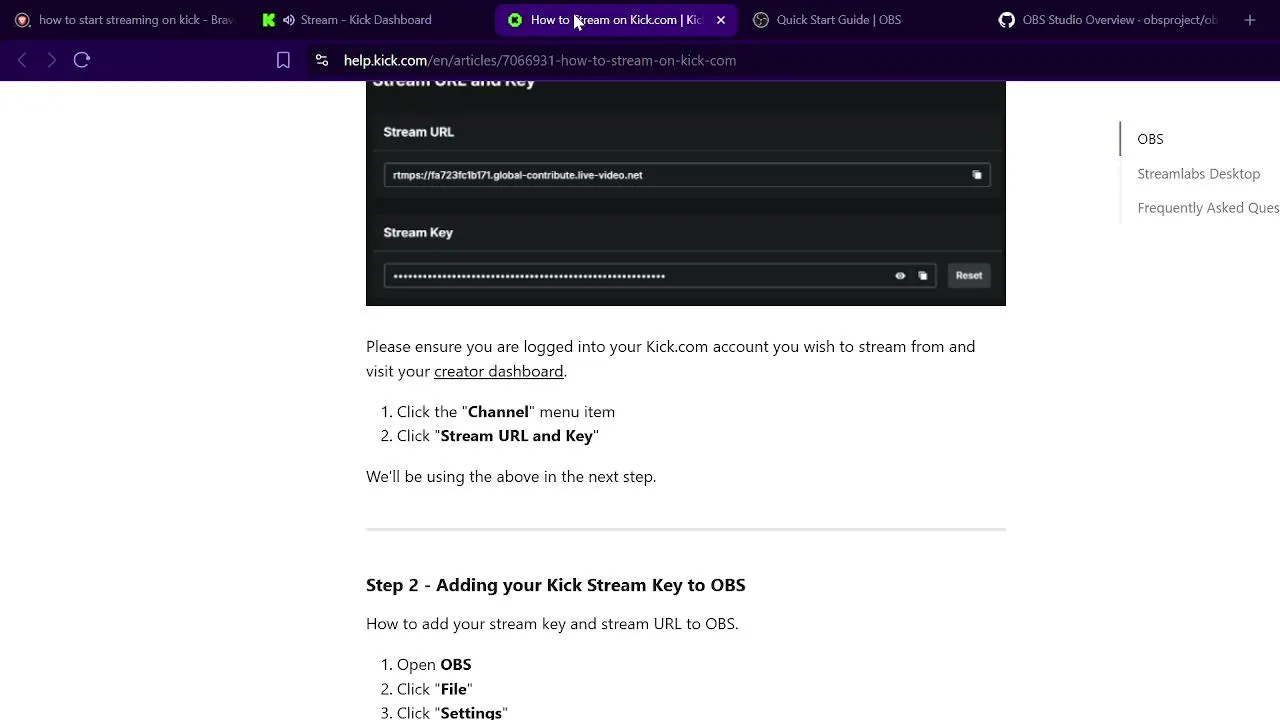Follow the 'creator dashboard' link
The height and width of the screenshot is (720, 1280).
point(498,371)
